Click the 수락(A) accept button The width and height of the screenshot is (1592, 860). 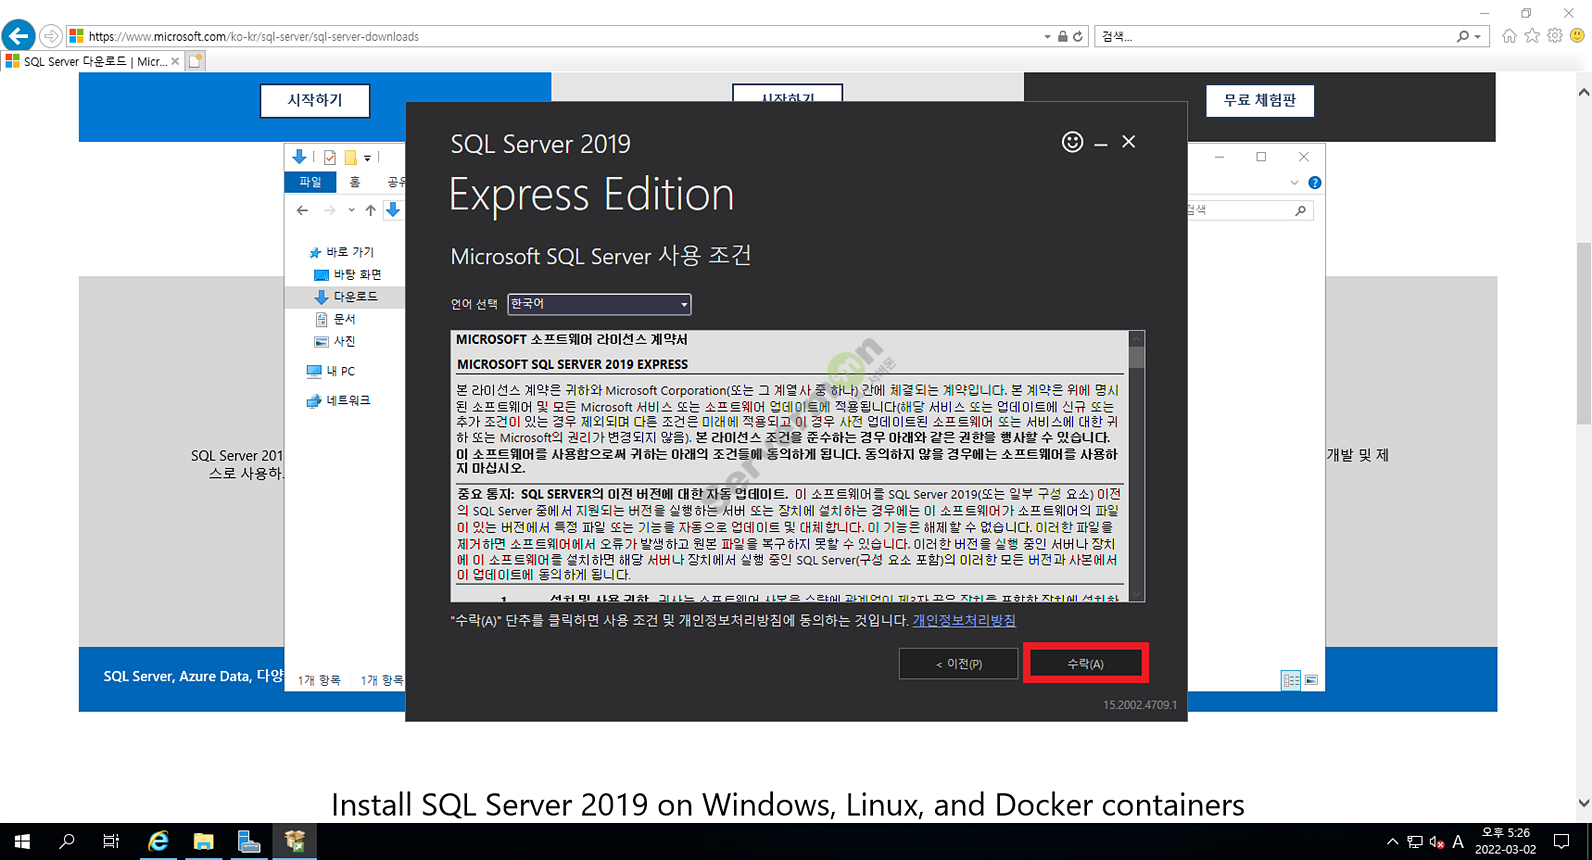tap(1085, 664)
